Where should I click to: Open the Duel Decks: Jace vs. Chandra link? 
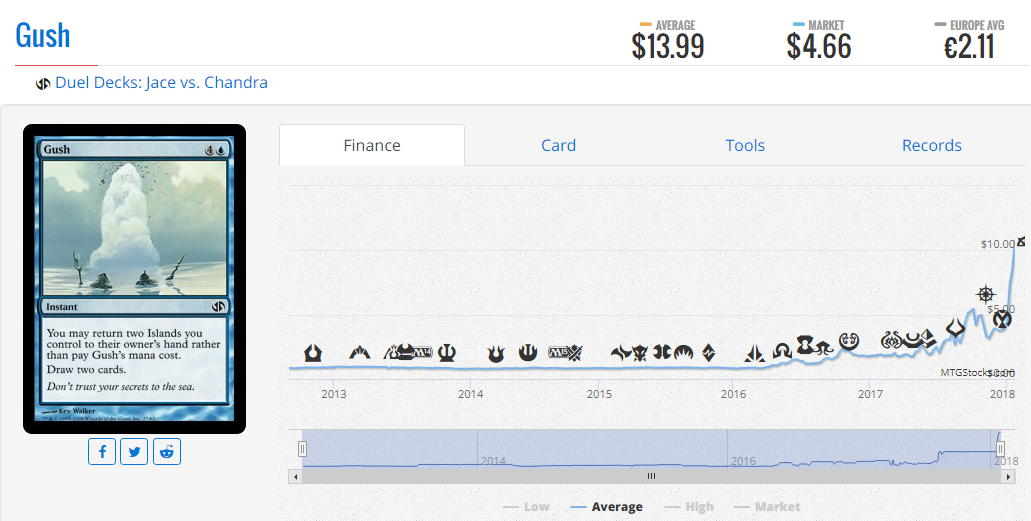[x=161, y=83]
